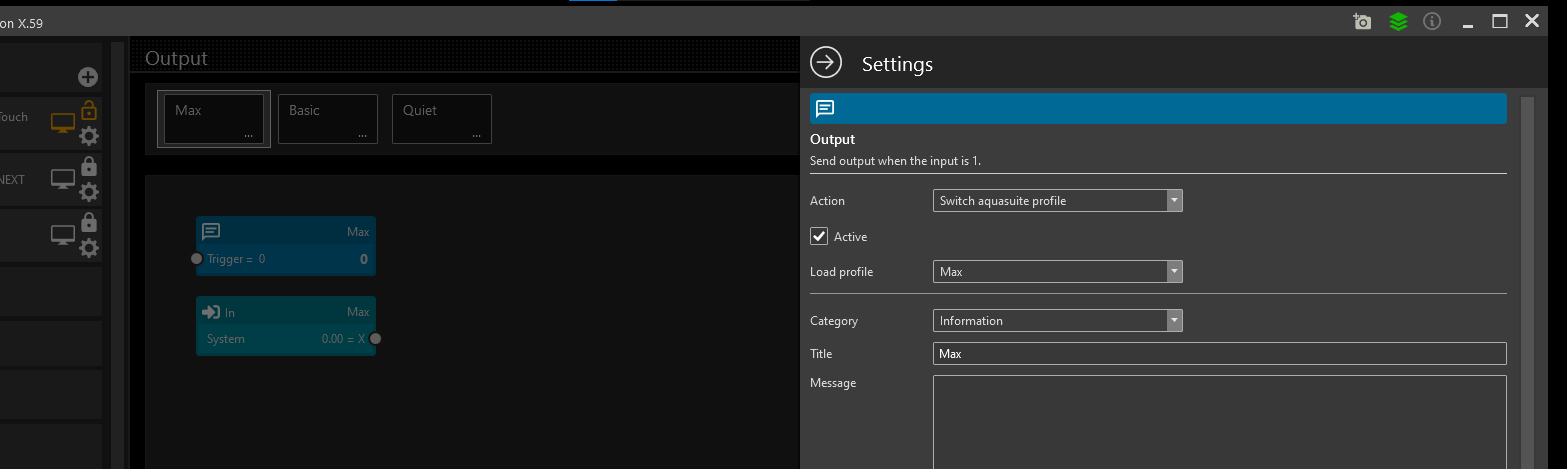Click the padlock icon for NEXT device

tap(89, 166)
